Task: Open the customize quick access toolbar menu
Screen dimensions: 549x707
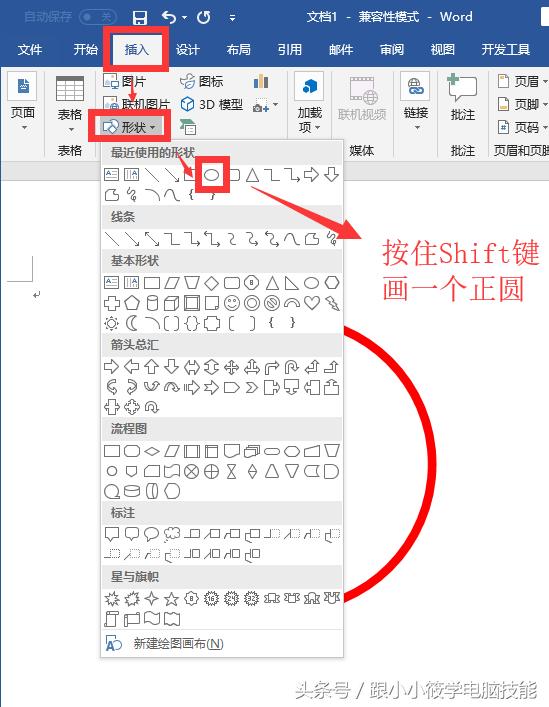Action: pos(232,18)
